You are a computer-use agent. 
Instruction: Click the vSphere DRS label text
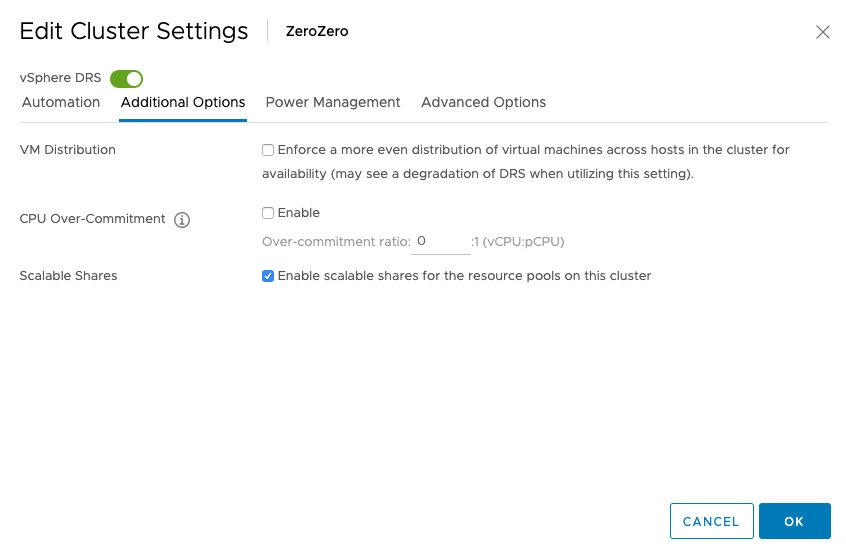coord(60,78)
